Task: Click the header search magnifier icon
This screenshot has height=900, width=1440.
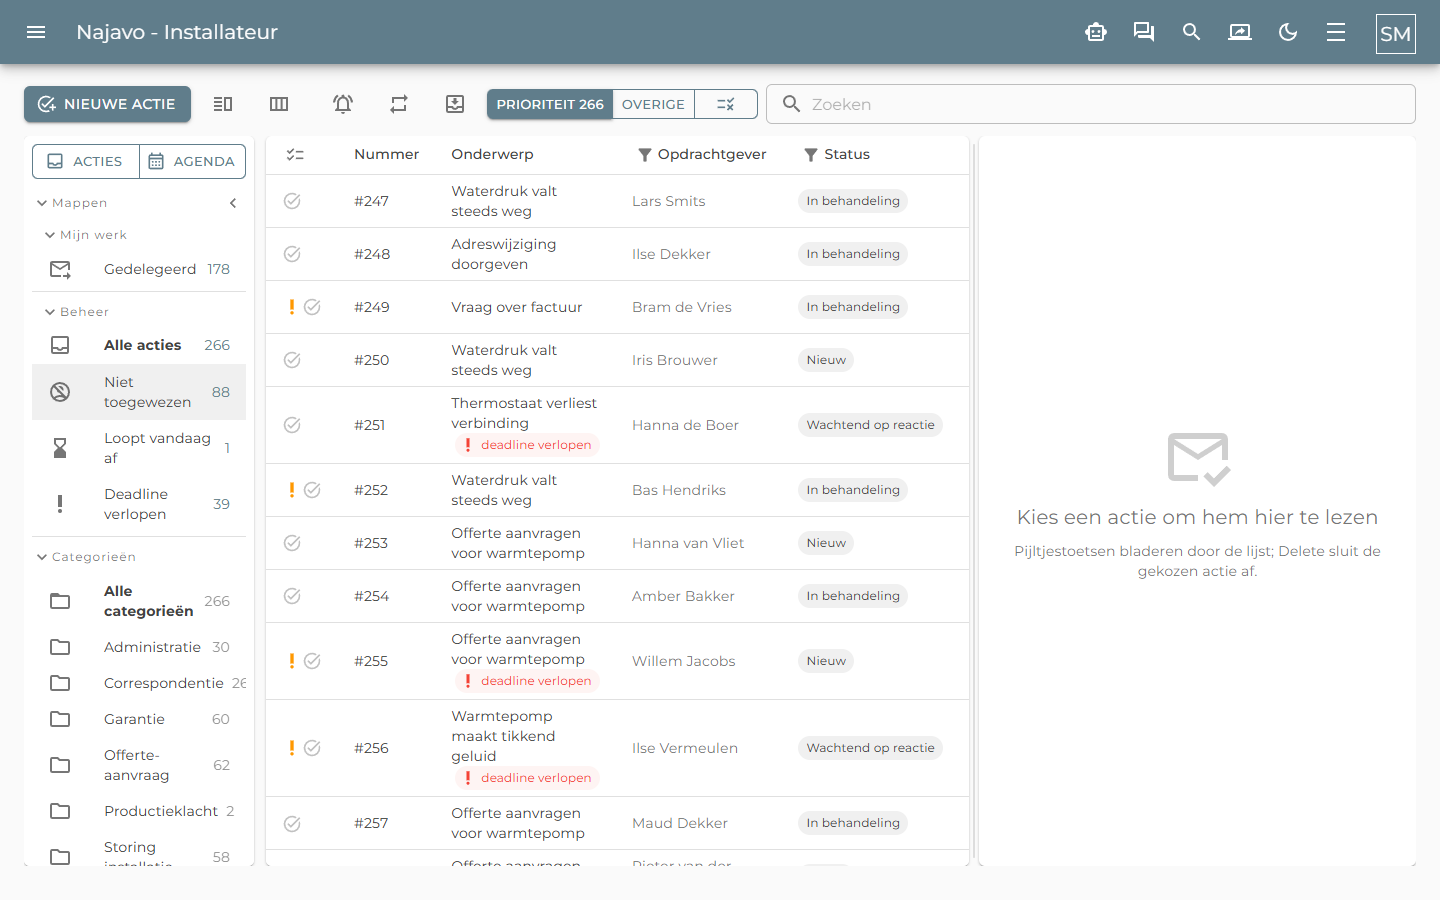Action: [x=1192, y=32]
